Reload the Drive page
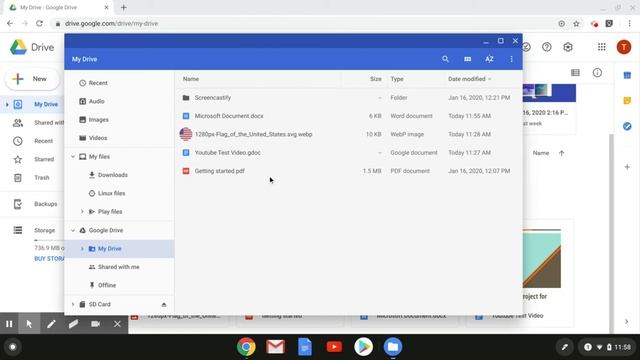The height and width of the screenshot is (360, 640). (39, 24)
